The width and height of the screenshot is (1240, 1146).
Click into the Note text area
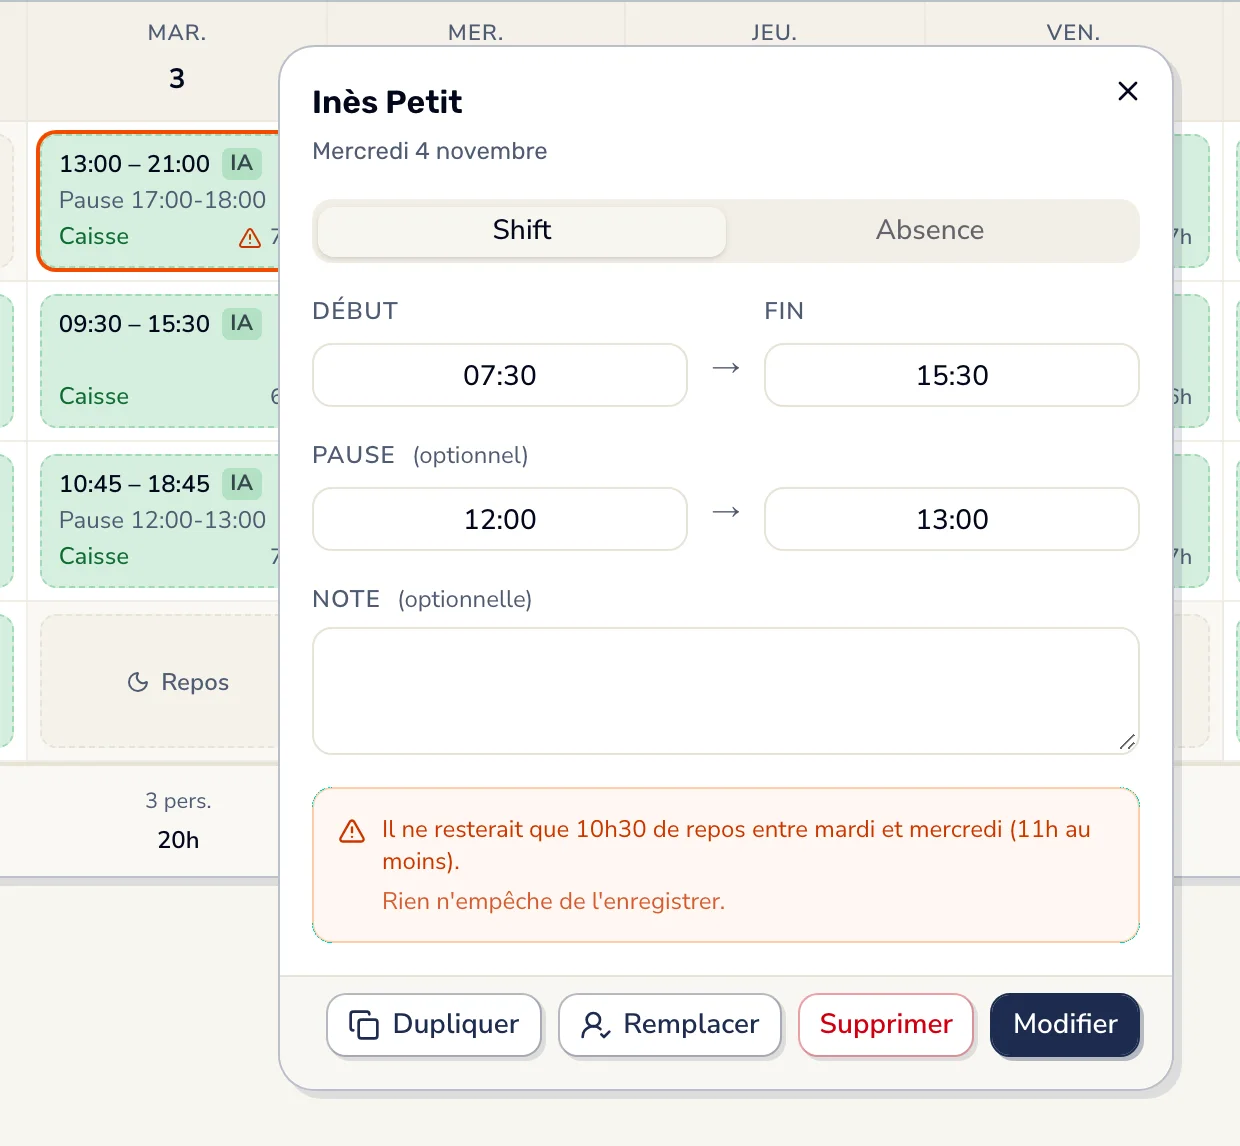tap(726, 691)
